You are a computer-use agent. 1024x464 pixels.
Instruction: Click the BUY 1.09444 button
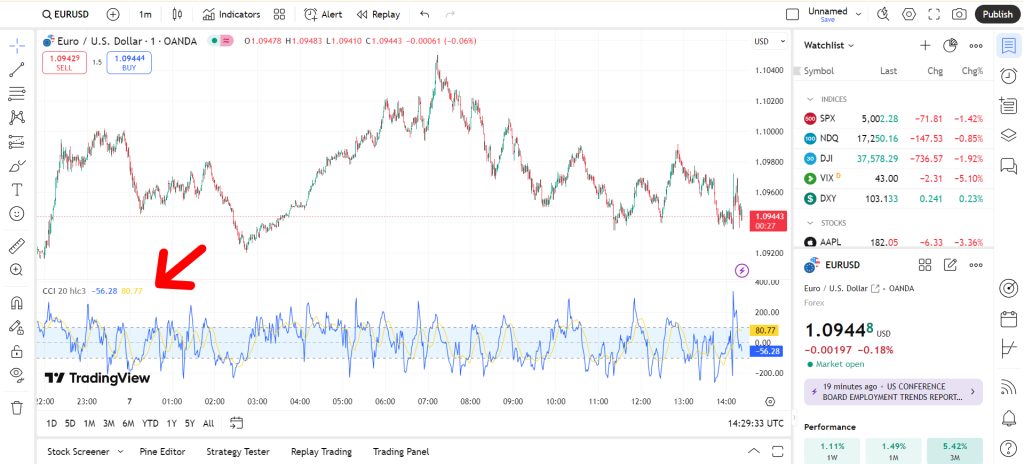point(129,63)
